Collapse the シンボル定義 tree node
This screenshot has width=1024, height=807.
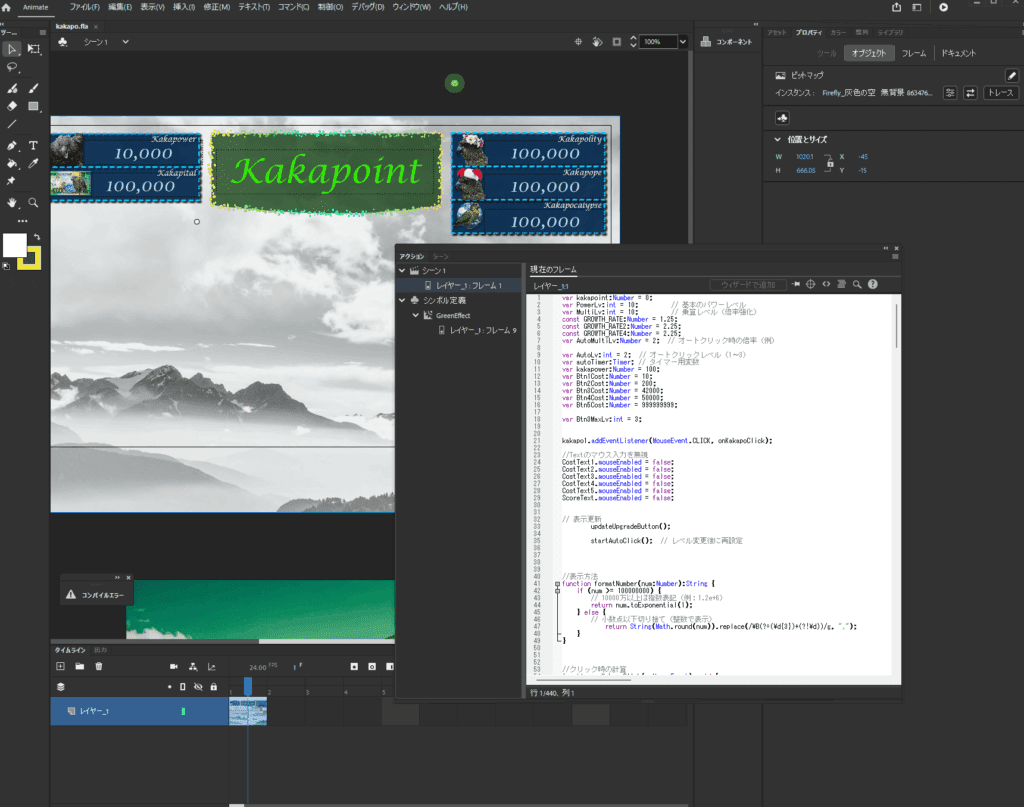pyautogui.click(x=403, y=300)
